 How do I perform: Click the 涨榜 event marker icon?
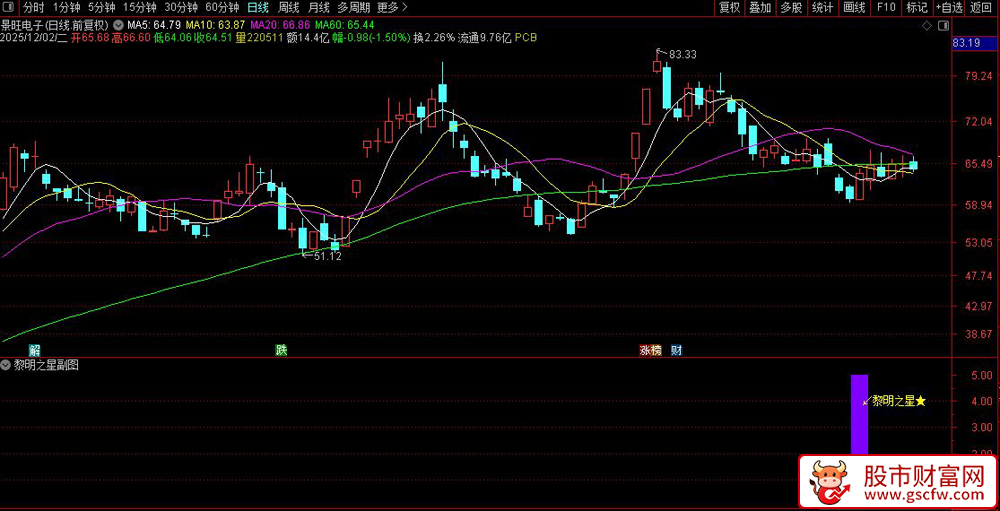click(x=651, y=350)
